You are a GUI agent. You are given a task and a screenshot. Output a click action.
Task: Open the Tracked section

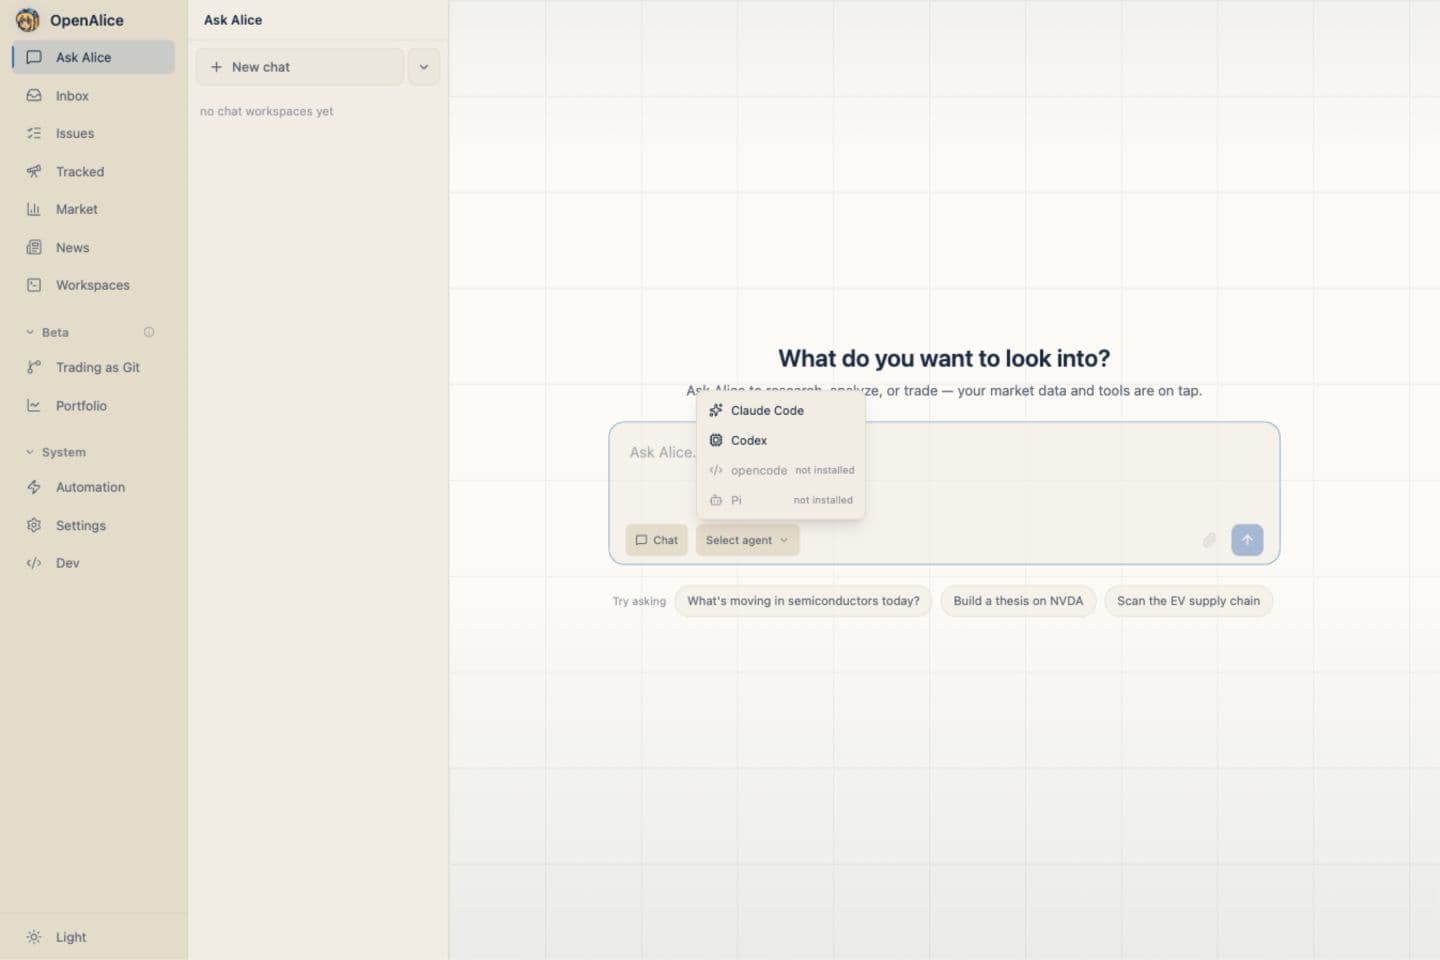coord(94,172)
